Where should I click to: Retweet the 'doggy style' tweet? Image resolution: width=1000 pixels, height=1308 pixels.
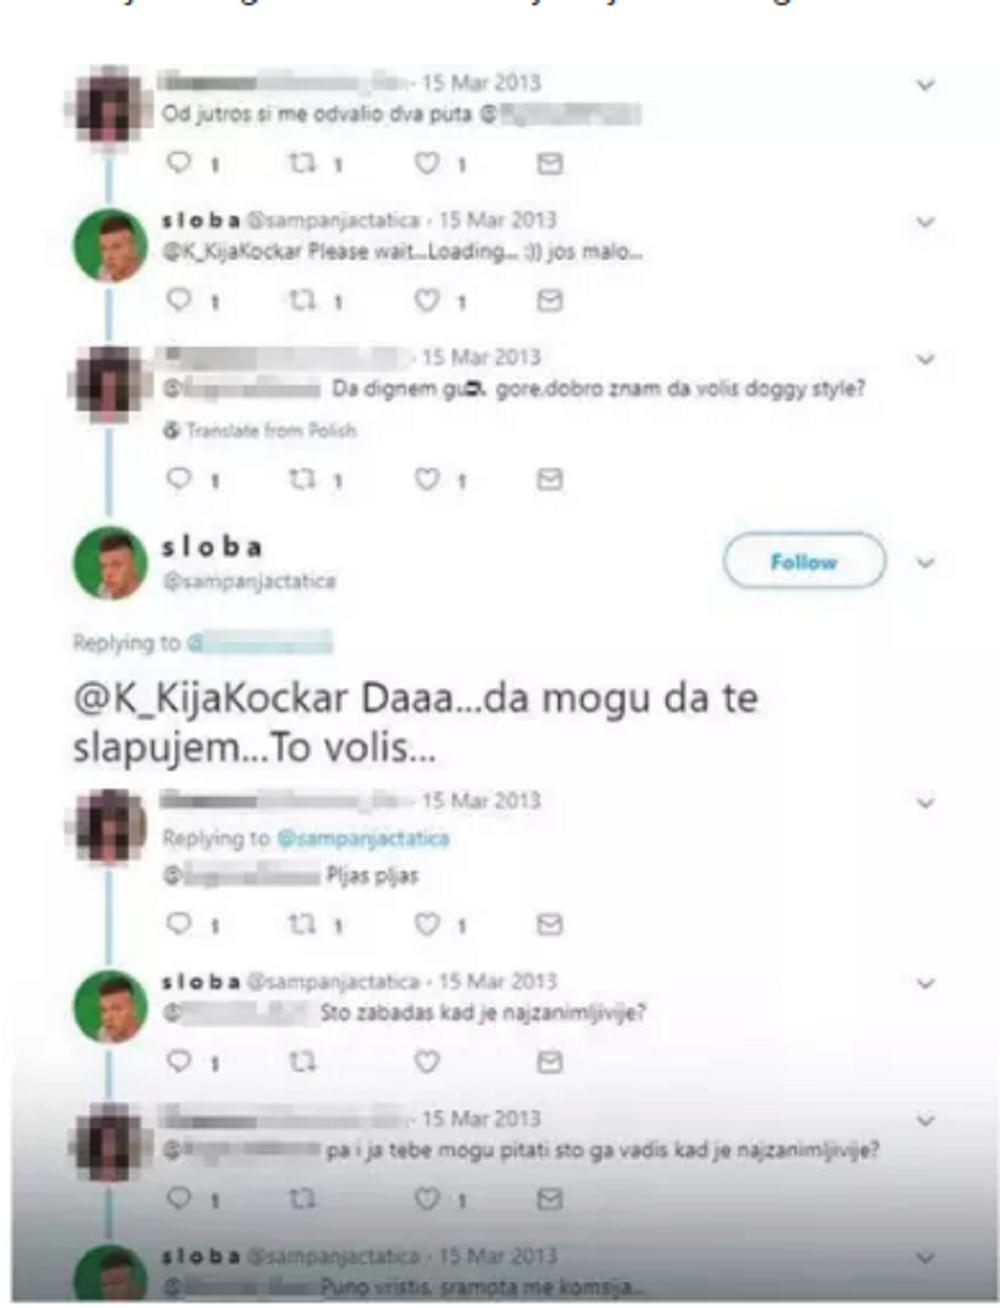point(303,480)
